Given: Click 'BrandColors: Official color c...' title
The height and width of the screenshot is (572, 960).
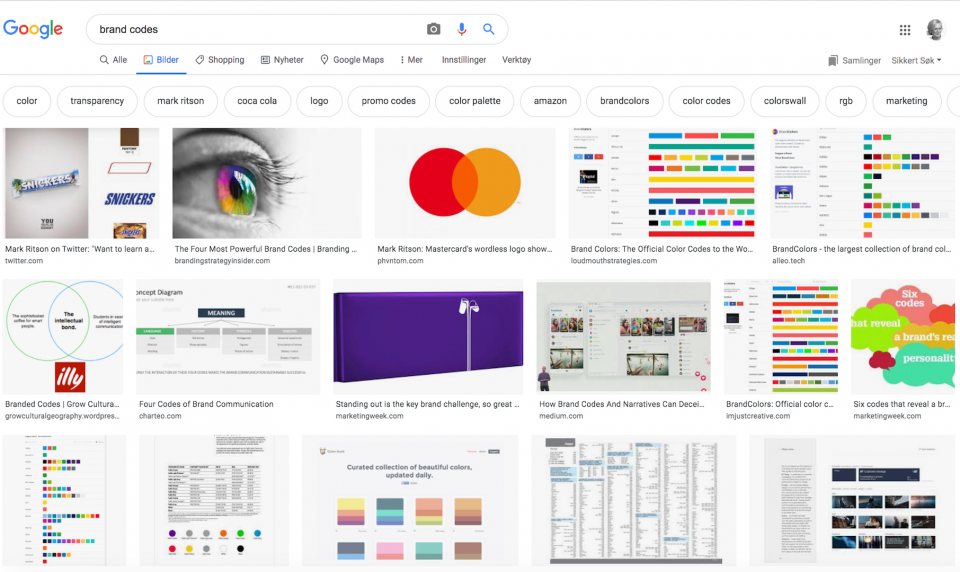Looking at the screenshot, I should coord(780,404).
